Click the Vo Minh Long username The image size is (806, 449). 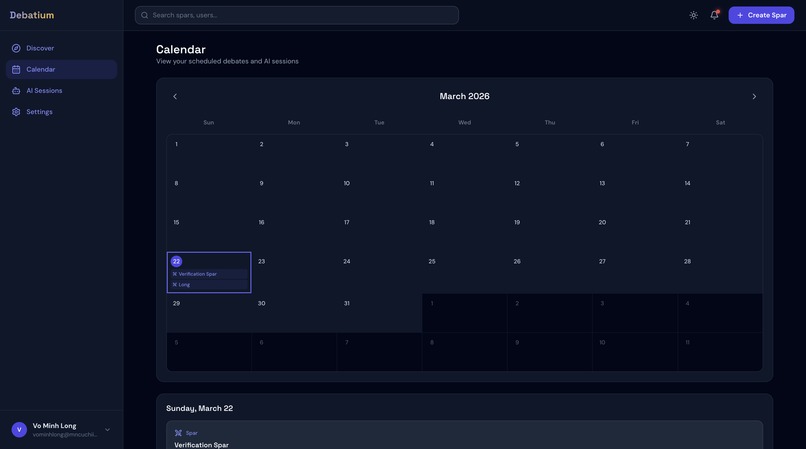54,426
